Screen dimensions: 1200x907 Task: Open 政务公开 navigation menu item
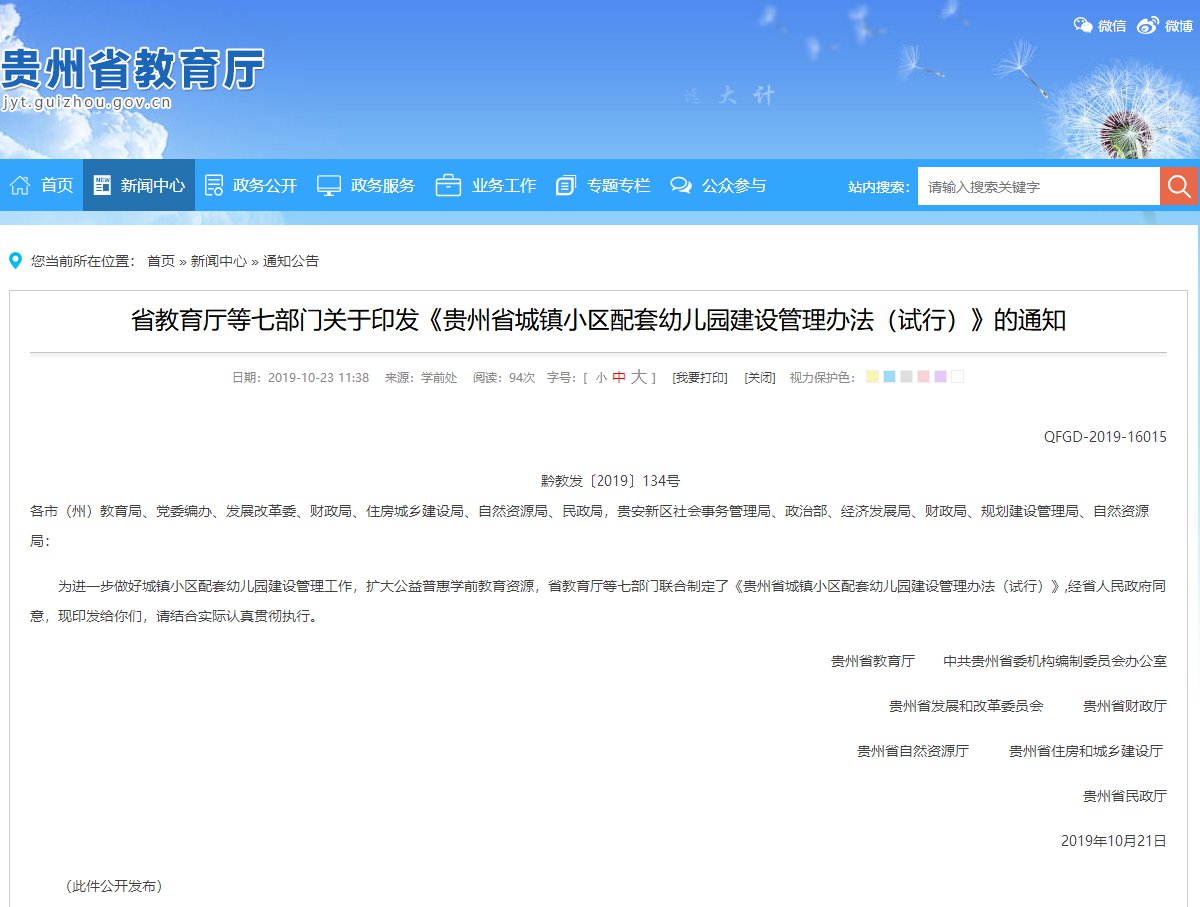265,185
